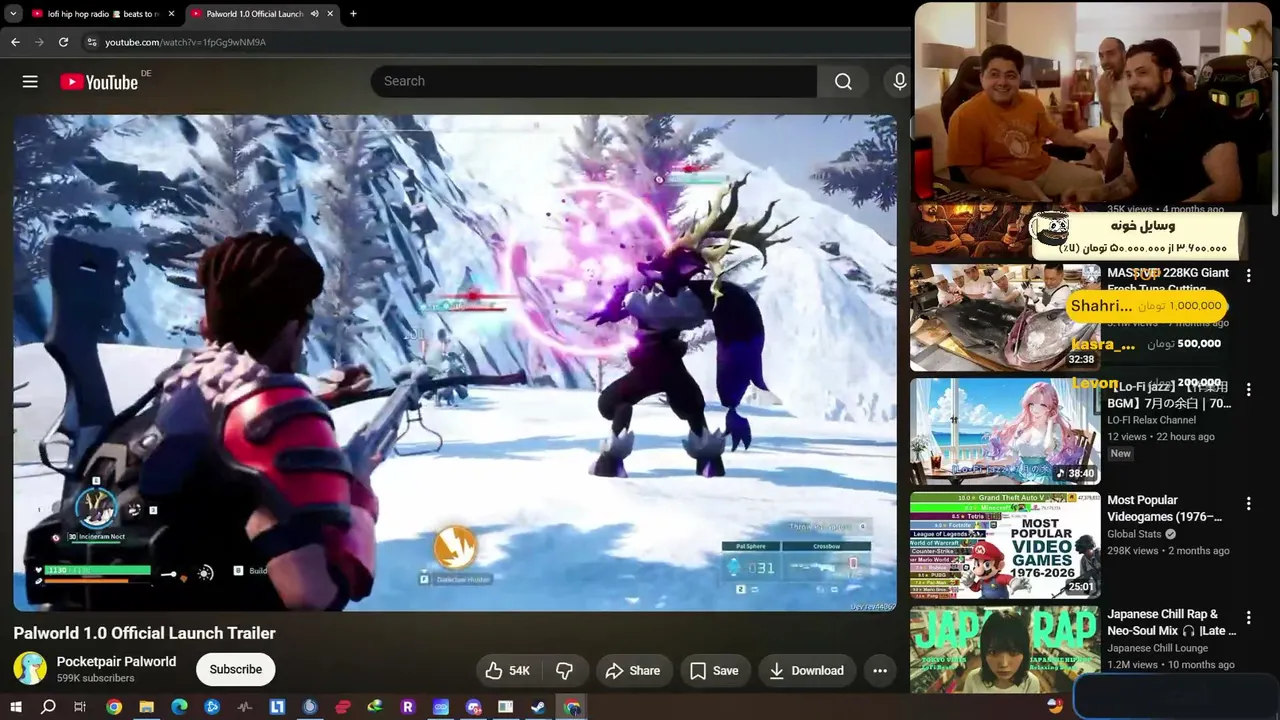This screenshot has height=720, width=1280.
Task: Click the 'New' badge on Lo-Fi jazz video
Action: pyautogui.click(x=1120, y=454)
